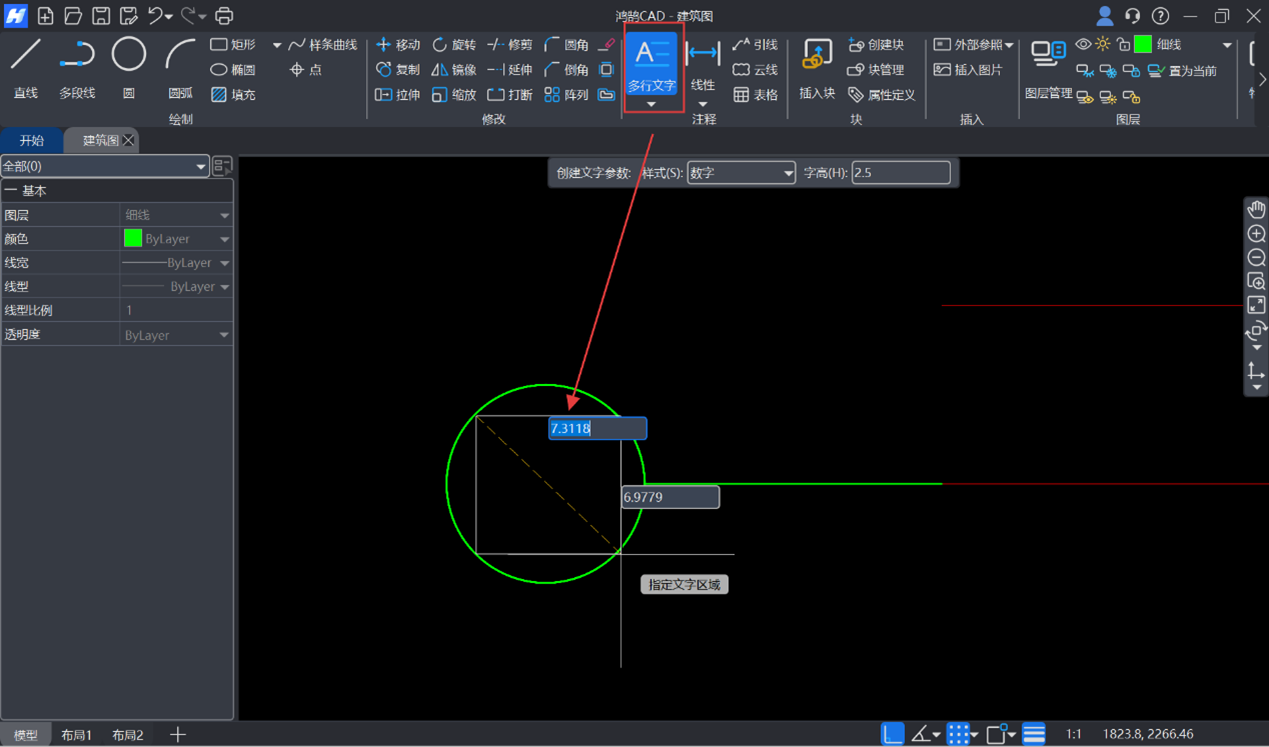Click the 移动 move button
Screen dimensions: 1269x747
point(398,45)
